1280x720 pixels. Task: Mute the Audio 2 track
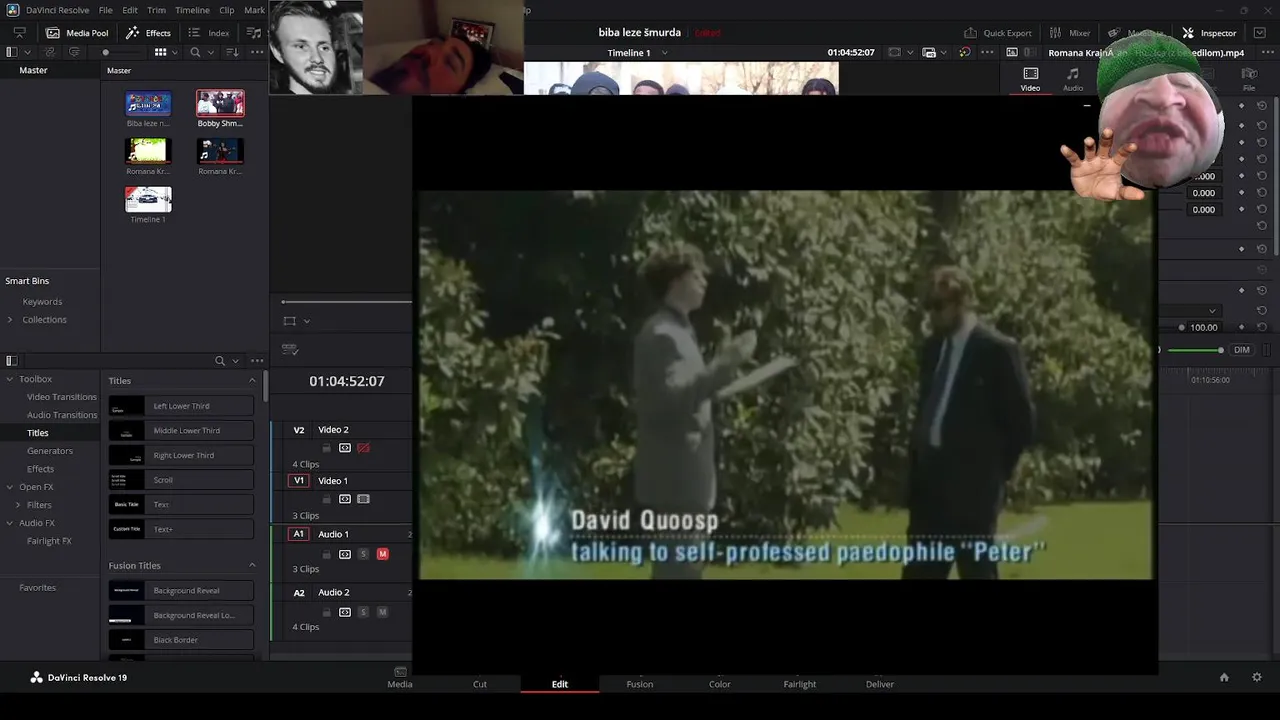tap(382, 612)
